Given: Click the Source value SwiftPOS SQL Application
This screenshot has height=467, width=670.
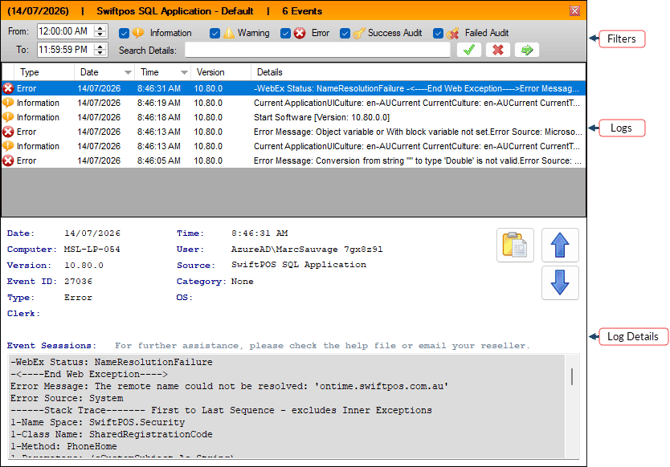Looking at the screenshot, I should click(x=299, y=265).
